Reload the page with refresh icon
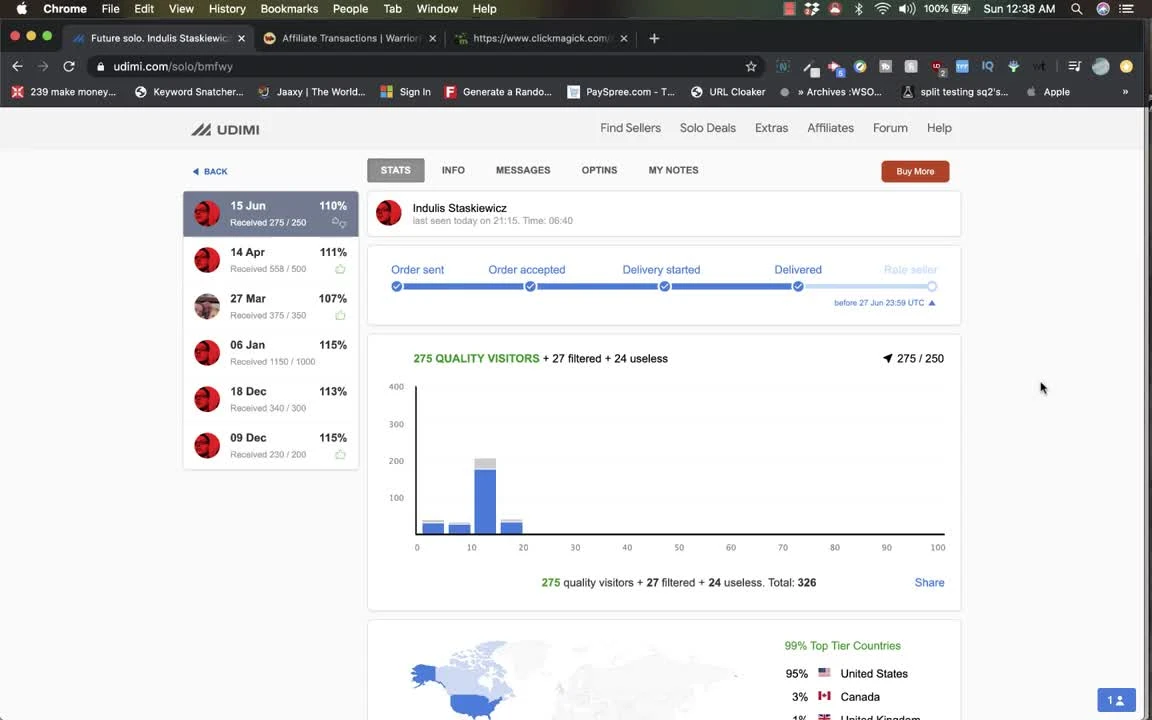 click(69, 66)
